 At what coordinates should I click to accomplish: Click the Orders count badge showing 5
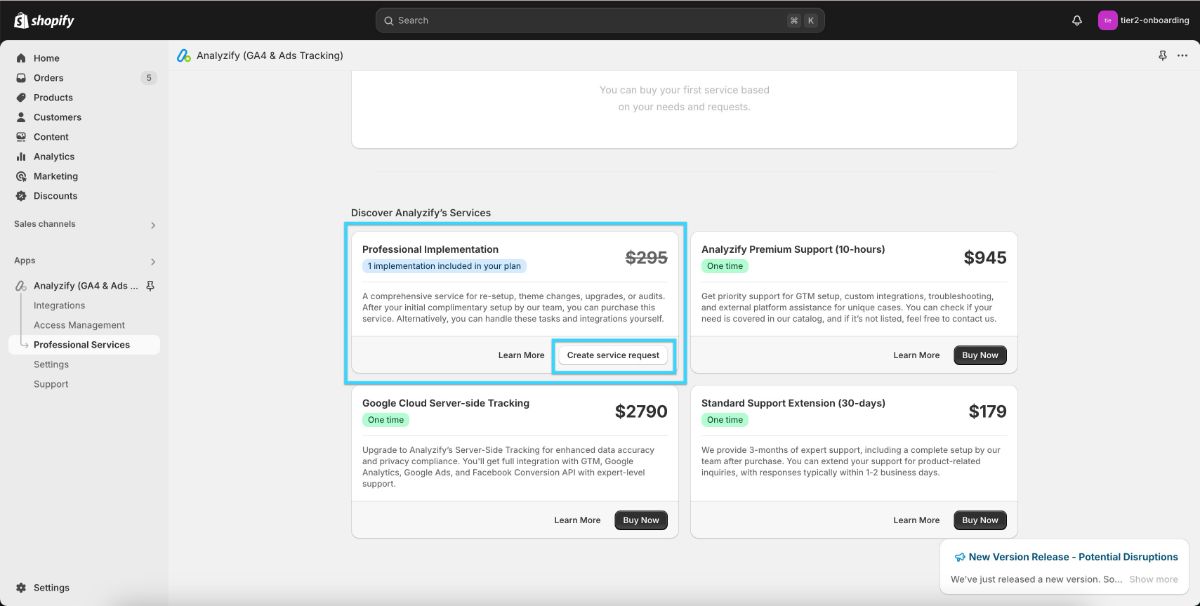(x=148, y=78)
